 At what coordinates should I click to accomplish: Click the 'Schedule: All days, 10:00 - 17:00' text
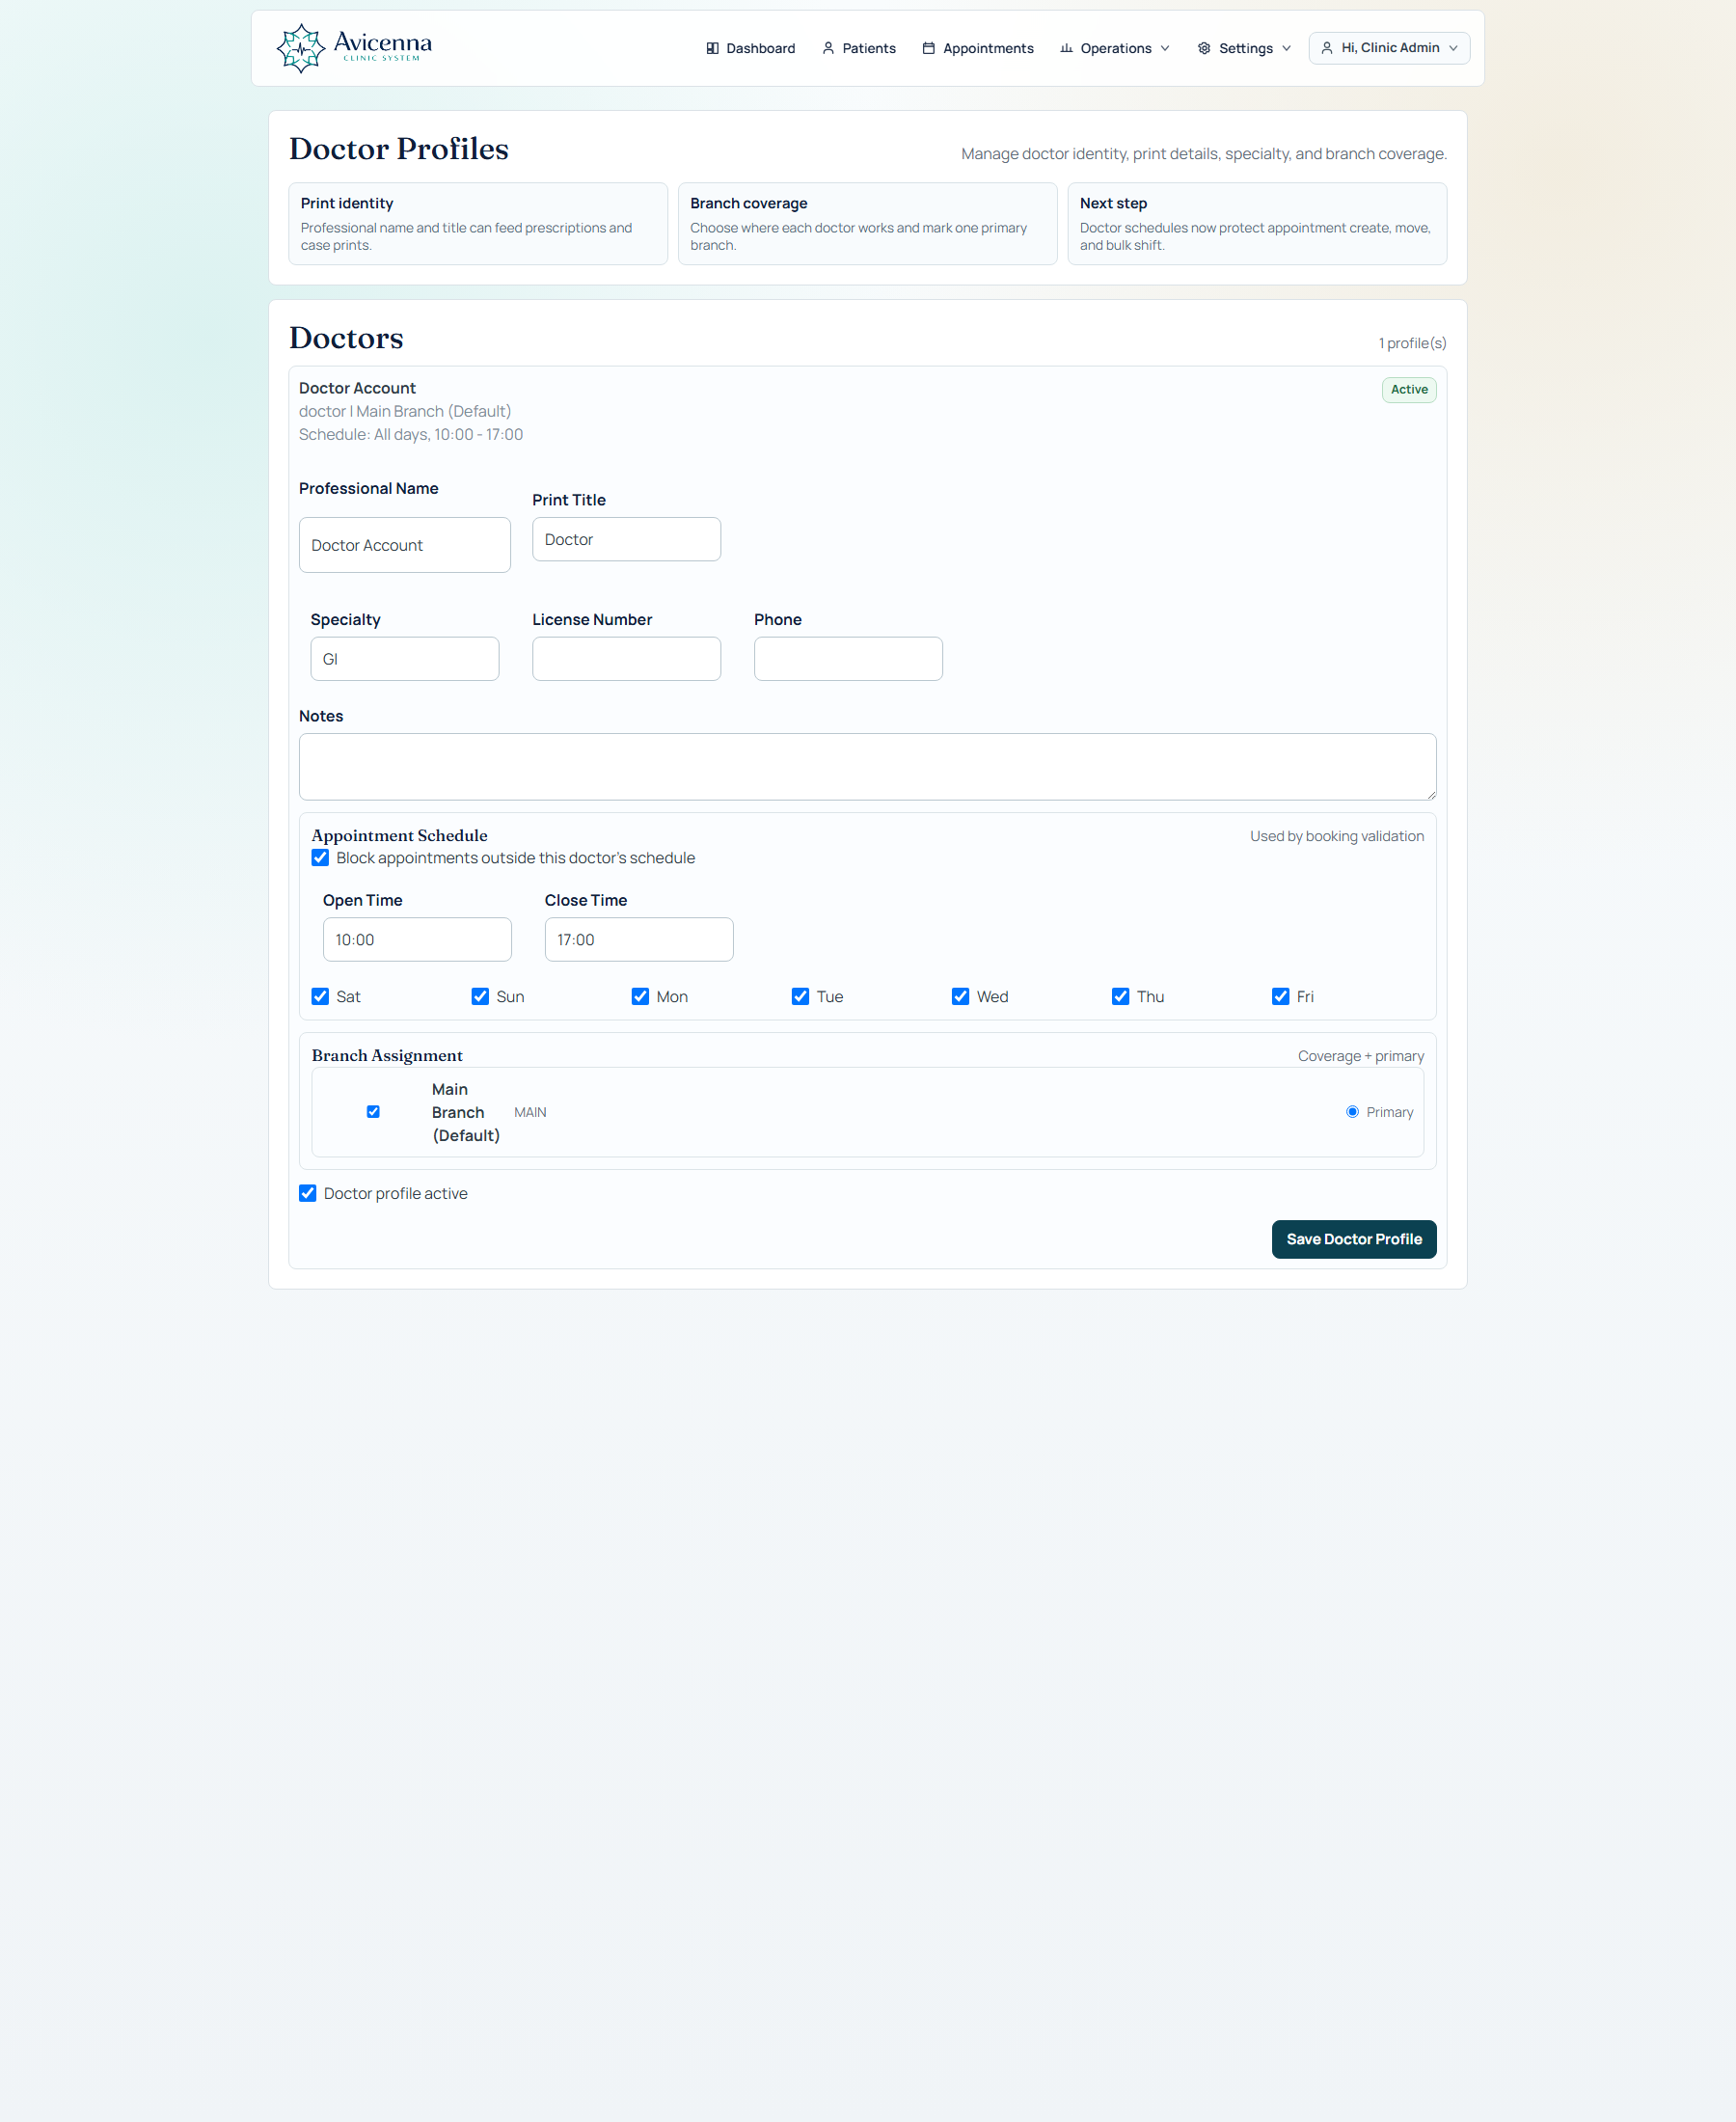coord(411,435)
